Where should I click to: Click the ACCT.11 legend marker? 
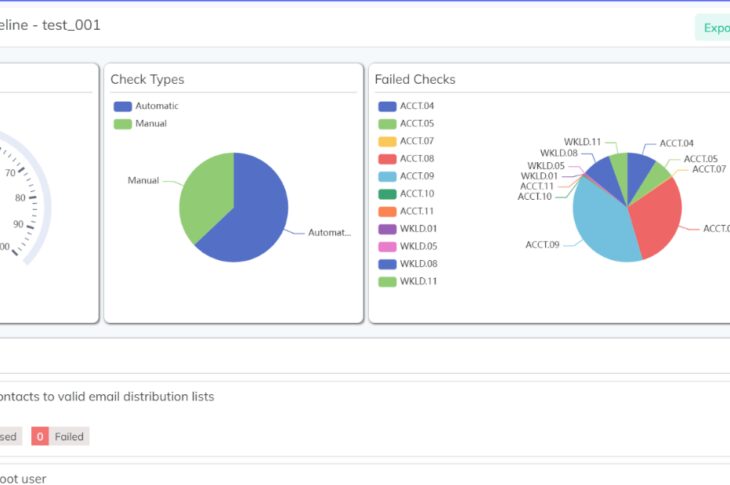coord(386,211)
